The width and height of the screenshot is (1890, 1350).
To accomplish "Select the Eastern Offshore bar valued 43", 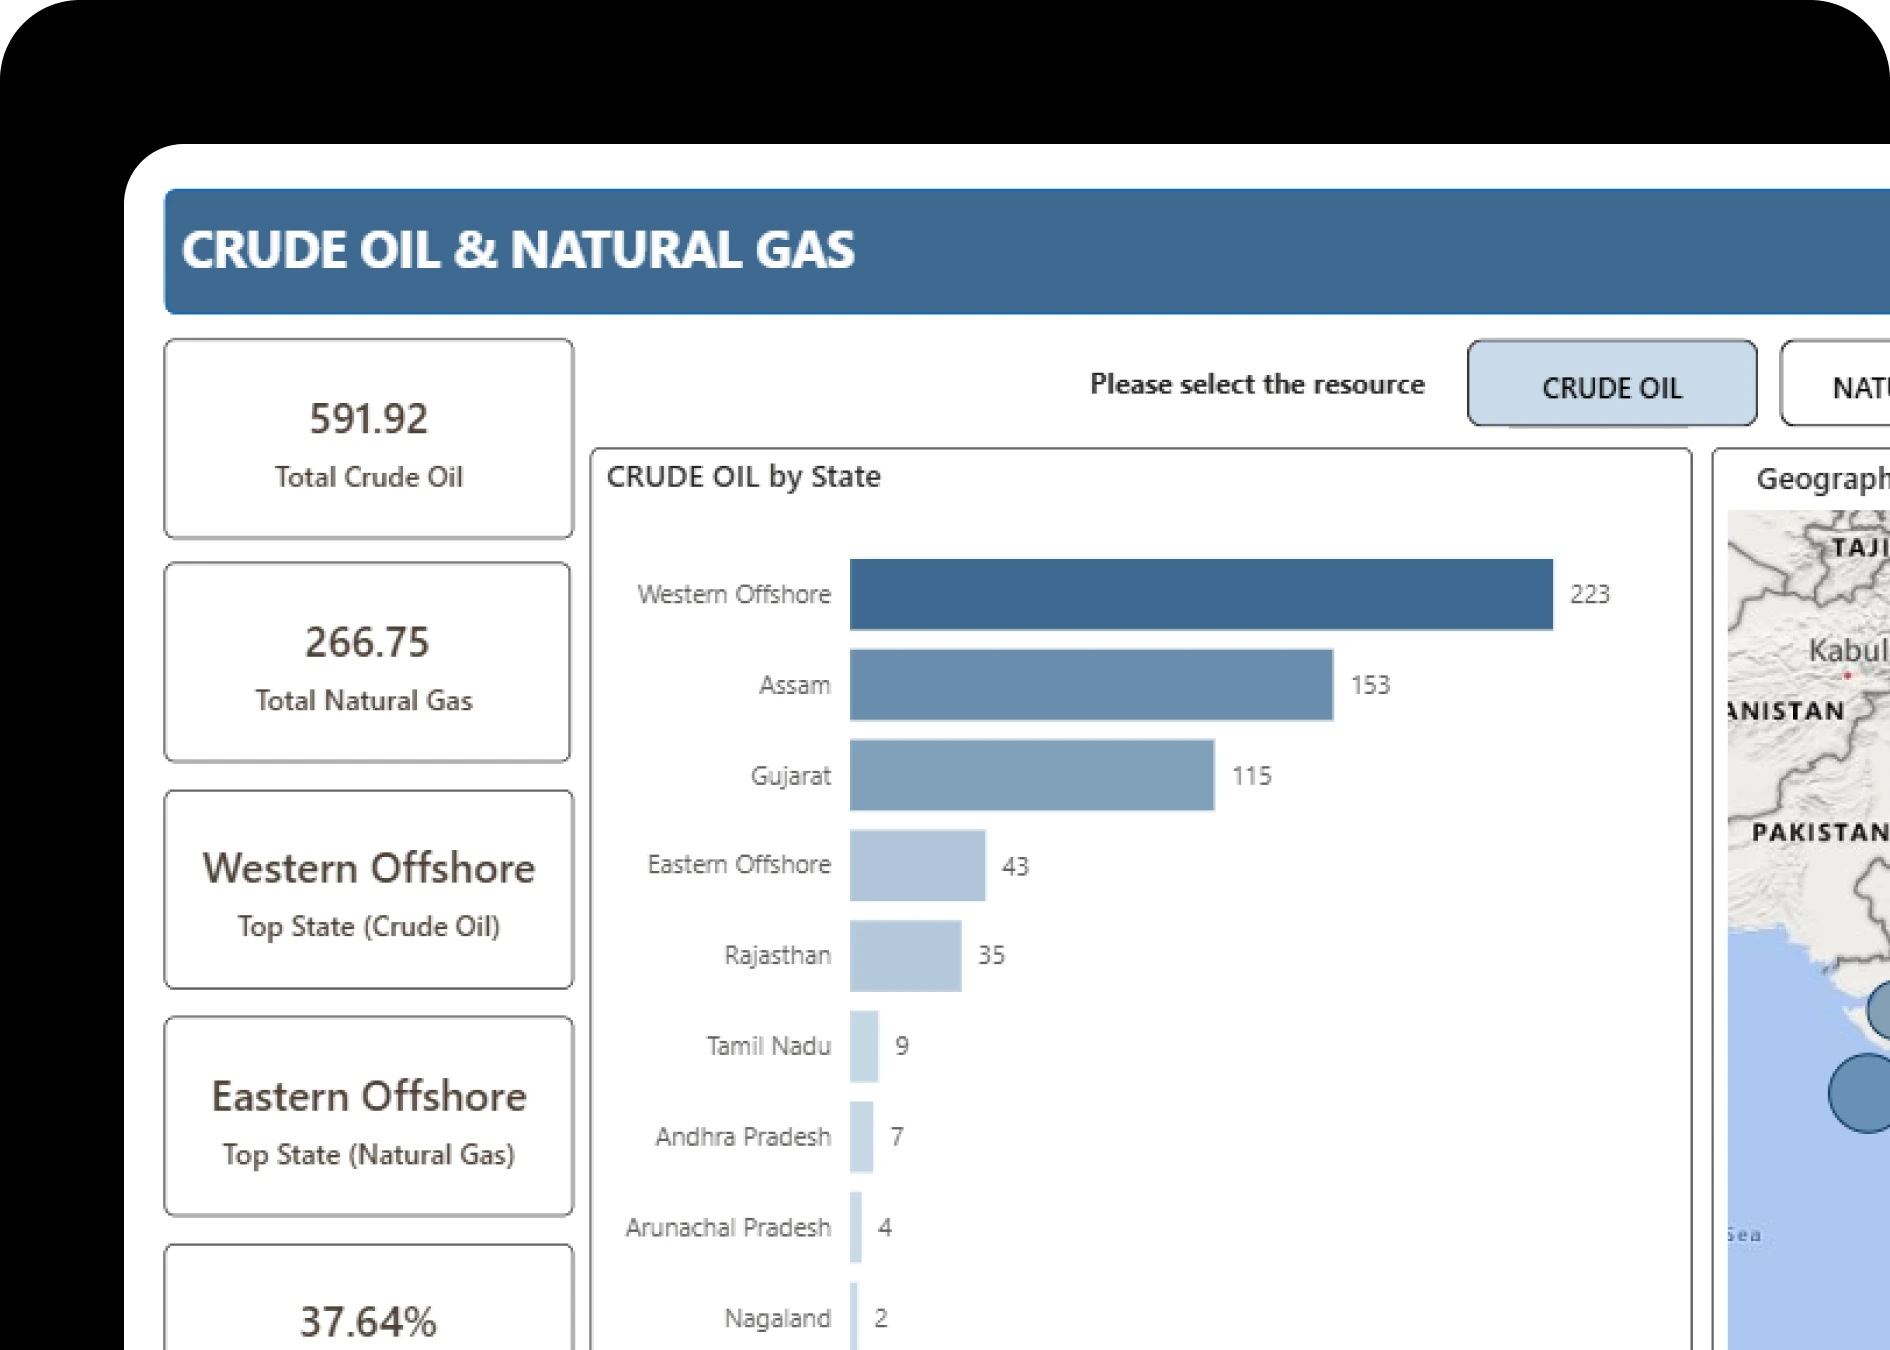I will pos(917,865).
